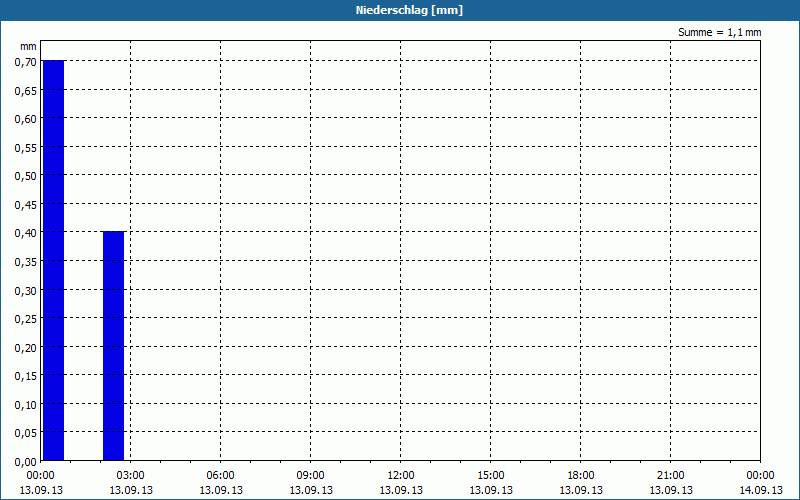800x500 pixels.
Task: Click the 18:00 time axis label
Action: click(x=581, y=476)
